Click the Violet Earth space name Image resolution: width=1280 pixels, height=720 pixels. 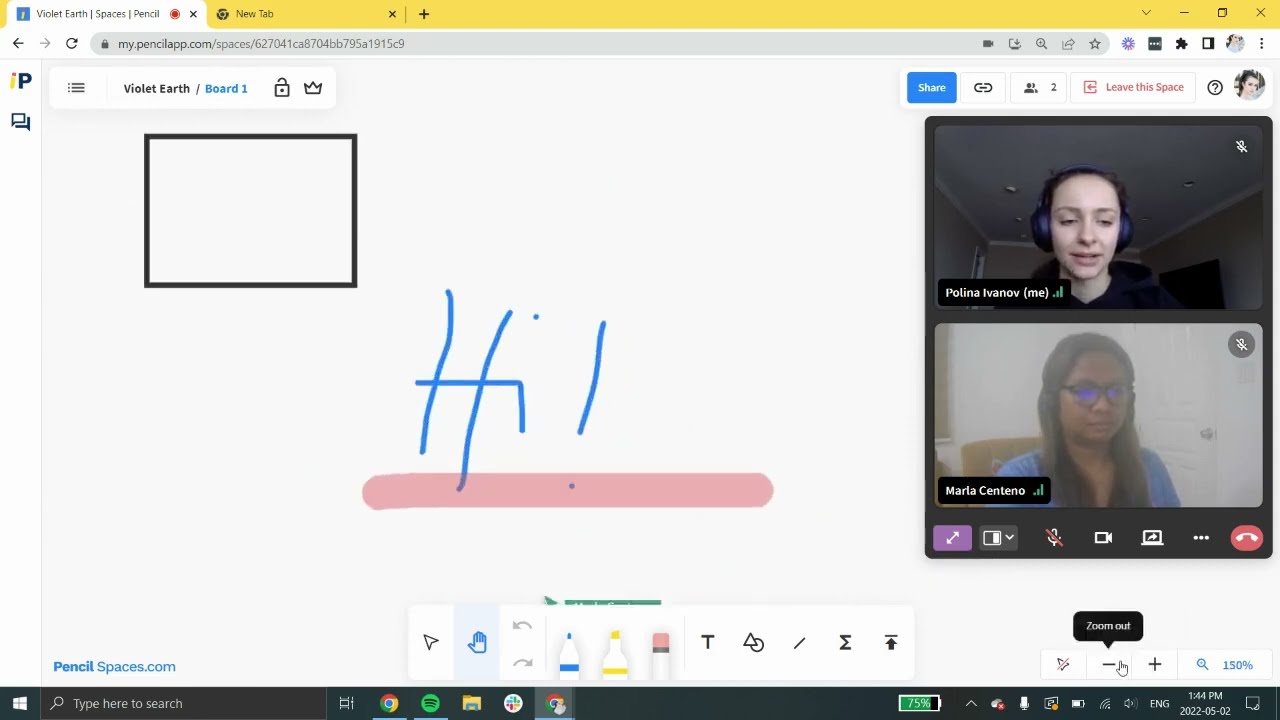157,88
